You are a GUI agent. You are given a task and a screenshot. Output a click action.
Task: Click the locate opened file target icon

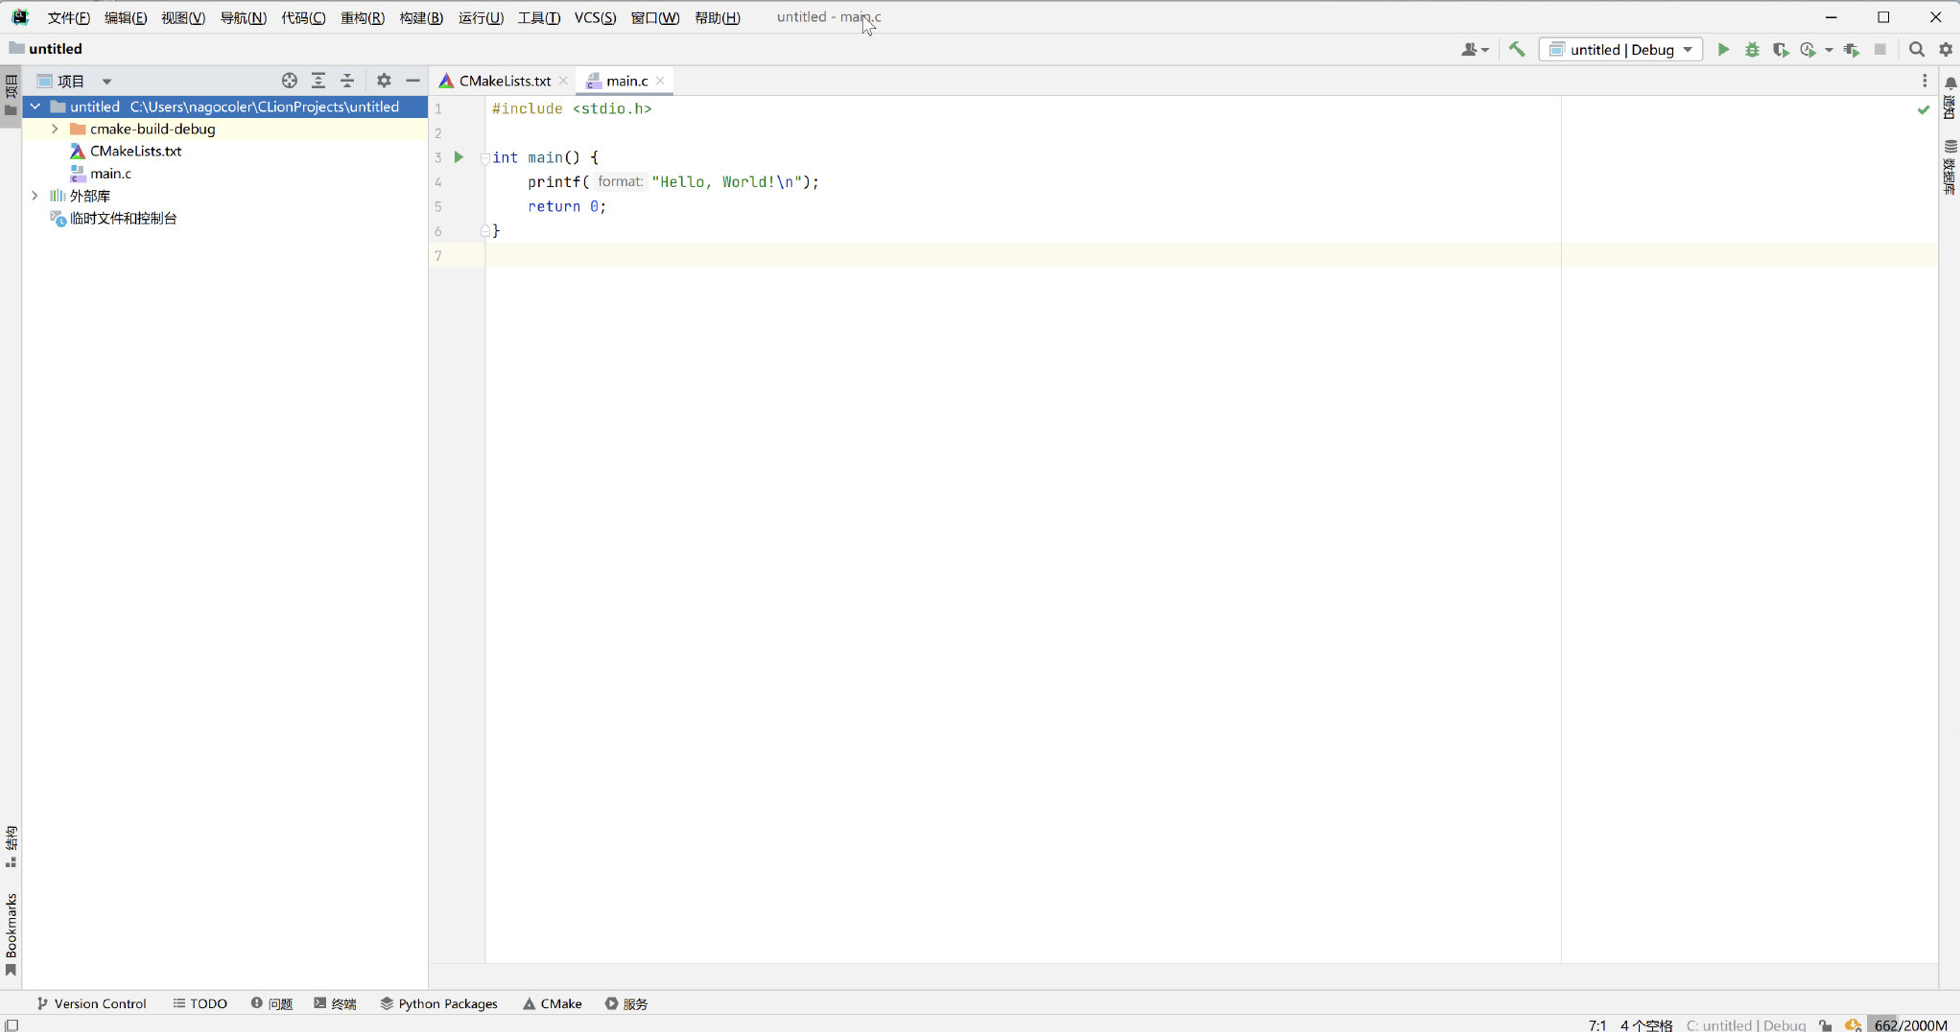[x=289, y=81]
